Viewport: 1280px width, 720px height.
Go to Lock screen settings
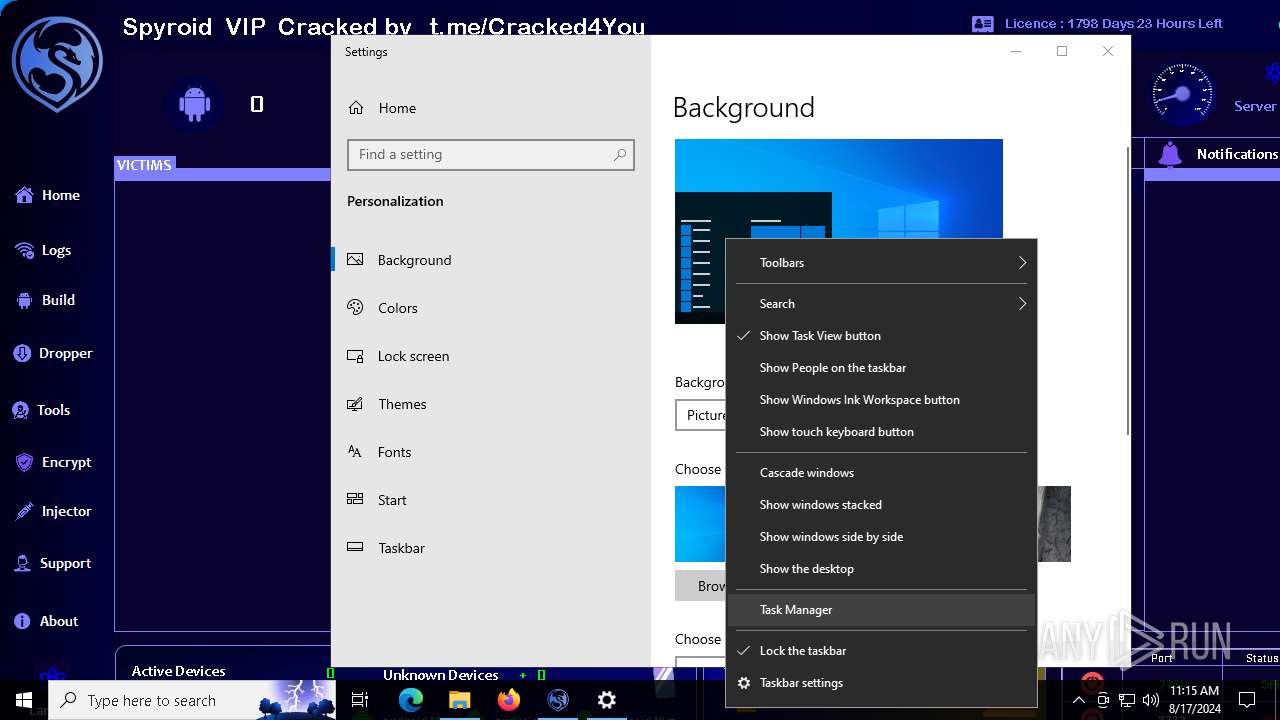pyautogui.click(x=491, y=356)
